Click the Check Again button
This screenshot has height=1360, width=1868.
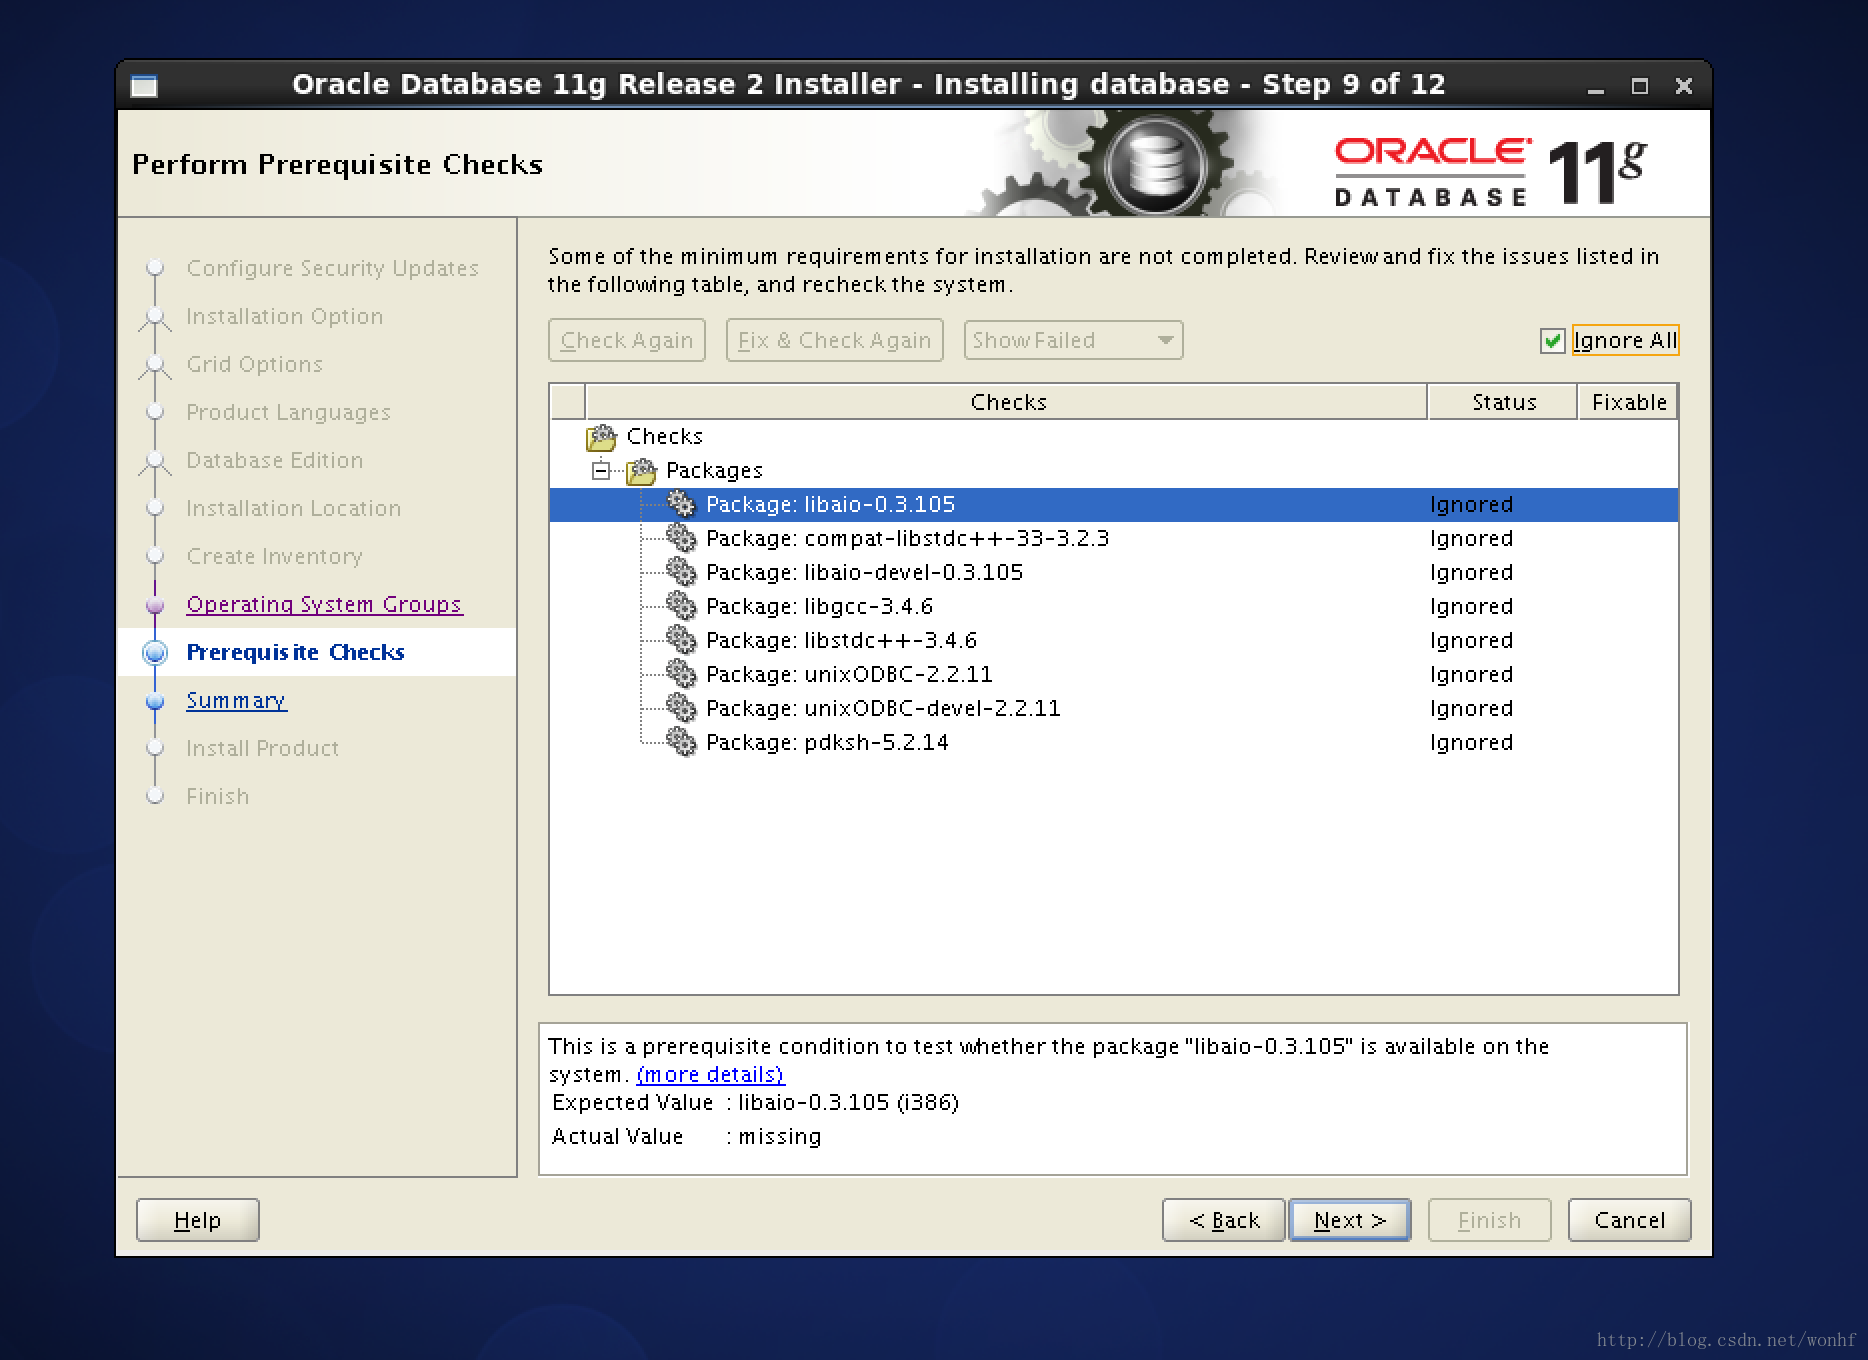(627, 340)
